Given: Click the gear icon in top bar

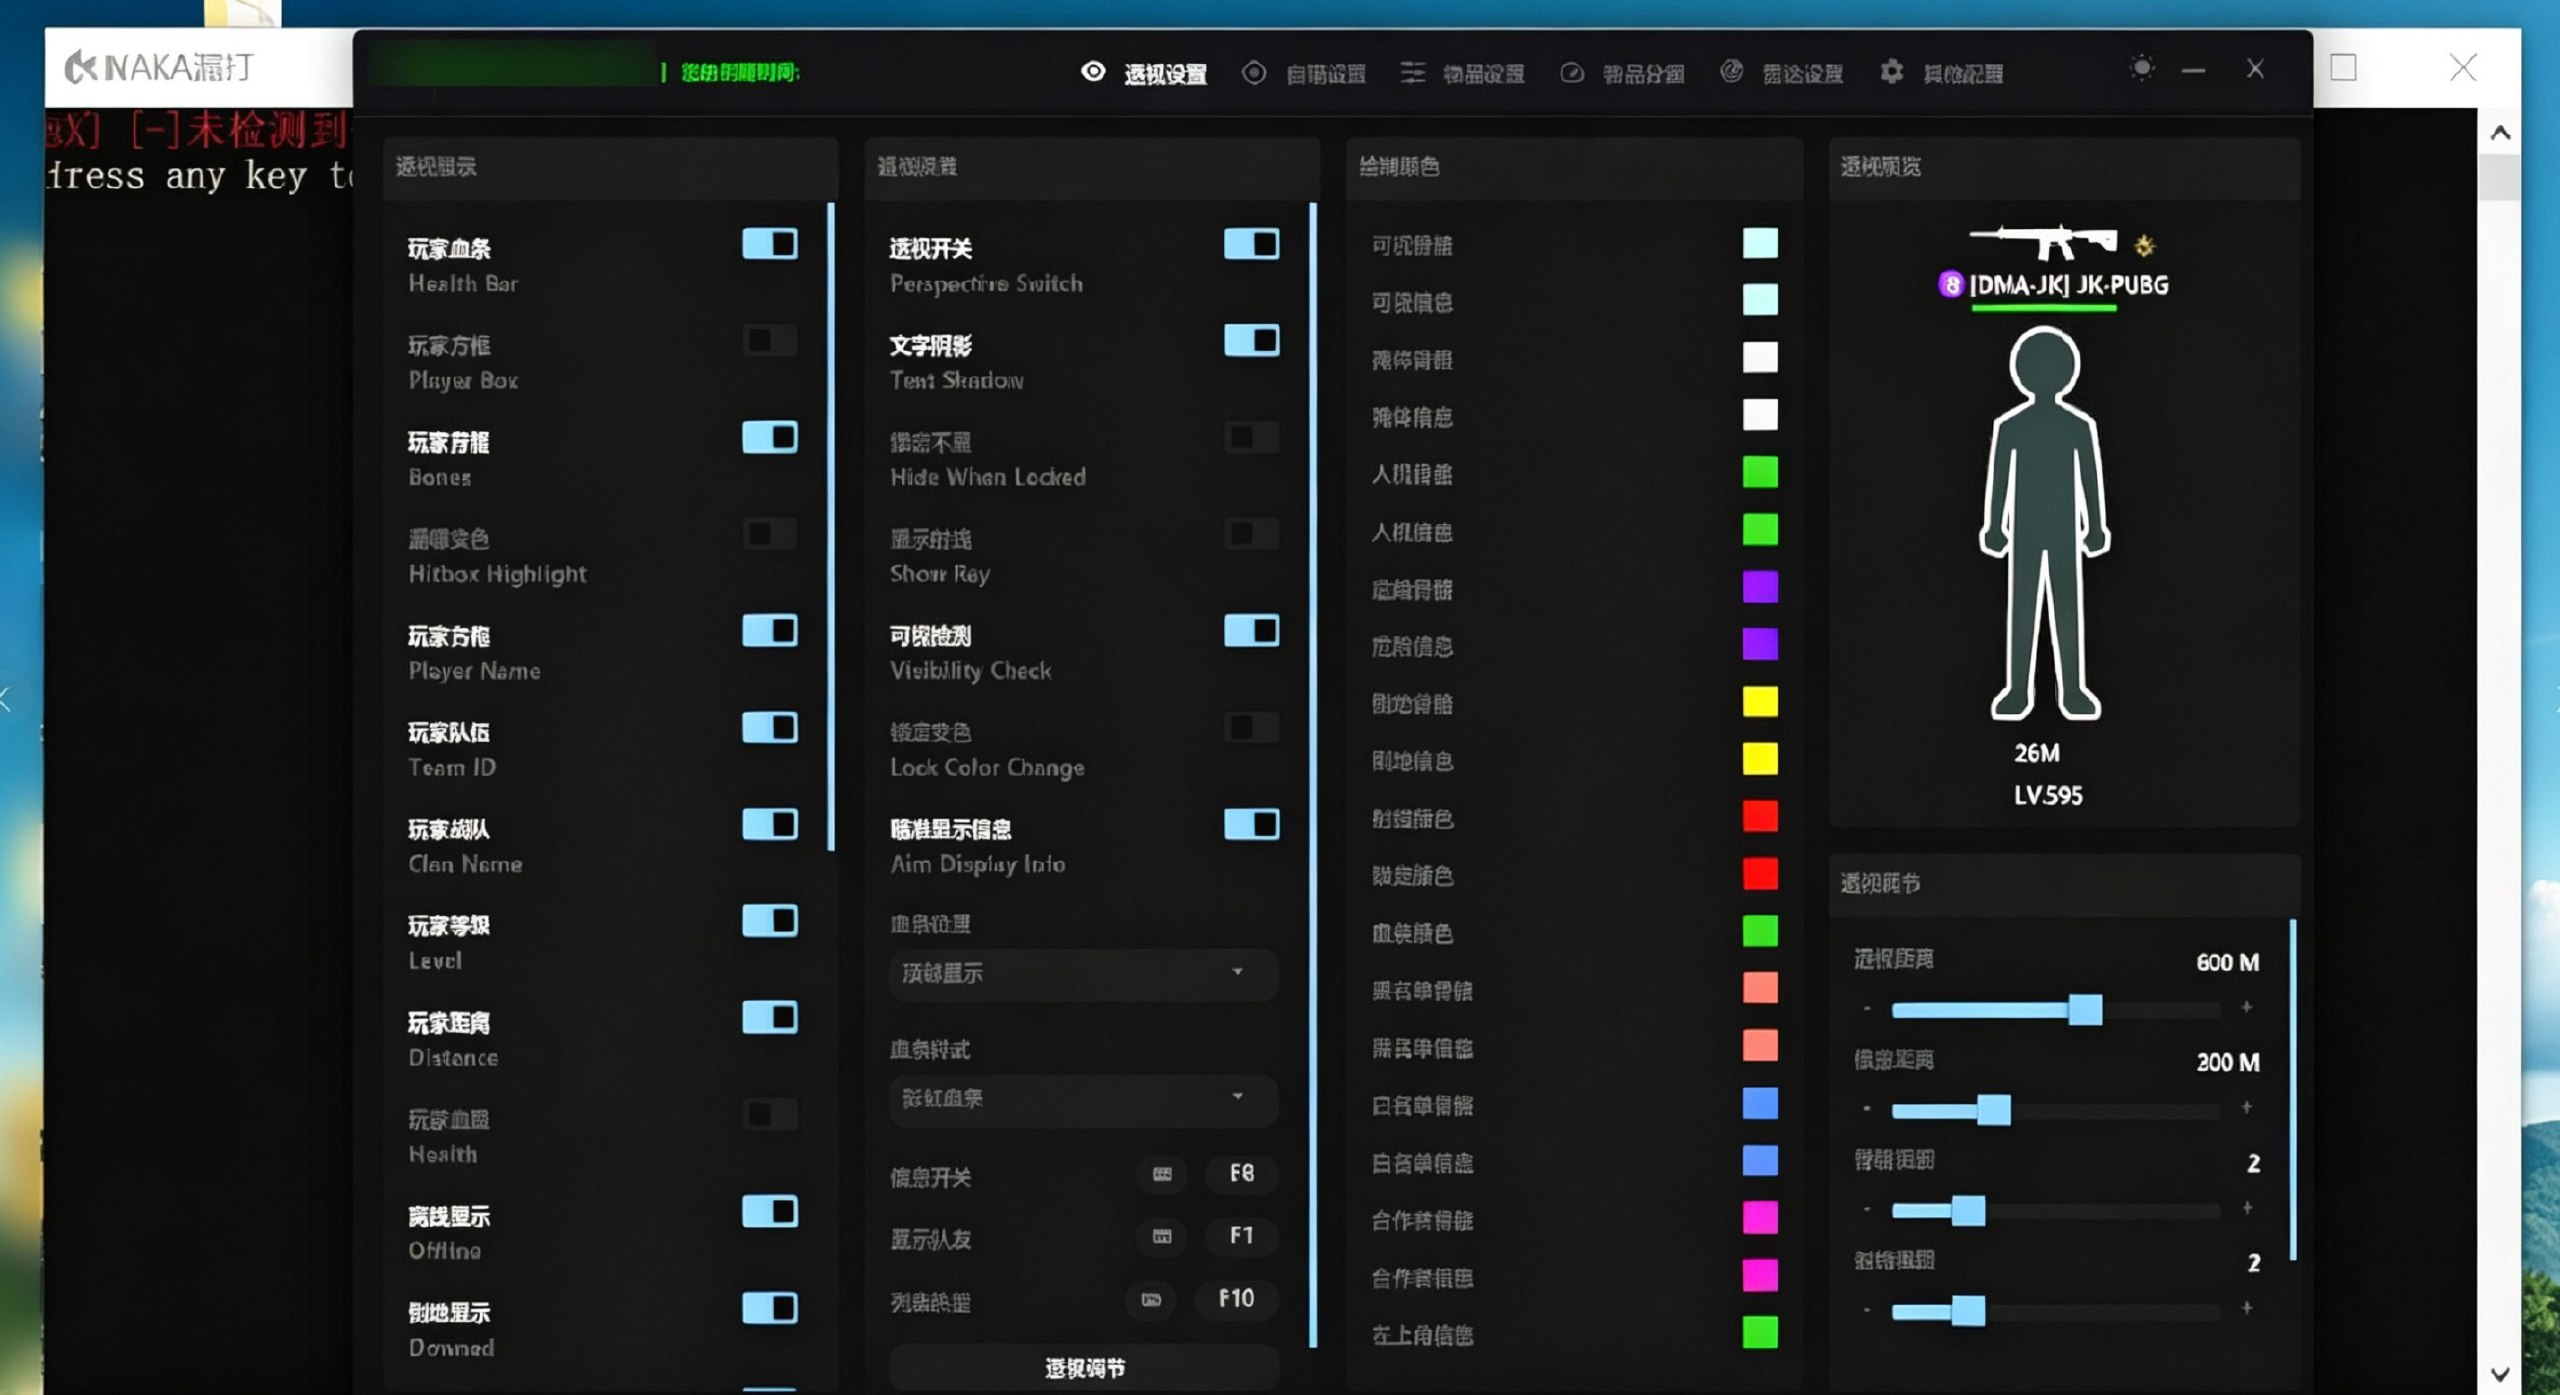Looking at the screenshot, I should tap(1891, 72).
